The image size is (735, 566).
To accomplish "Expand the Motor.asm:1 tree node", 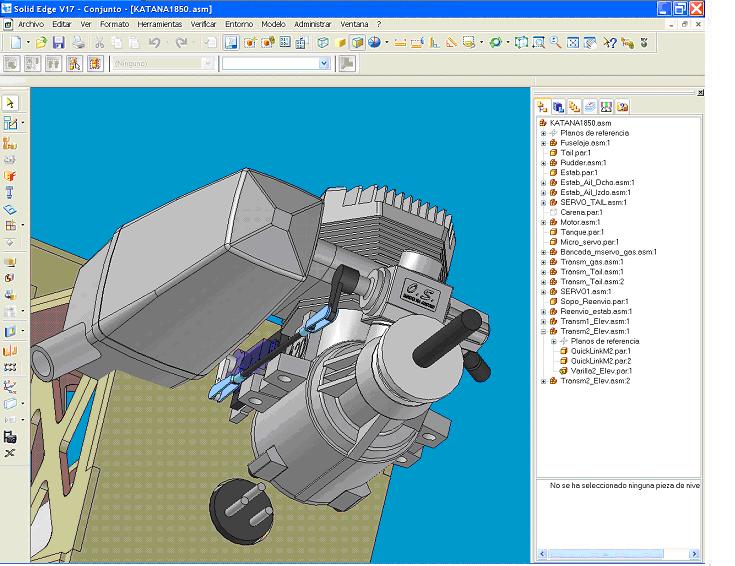I will (x=543, y=222).
